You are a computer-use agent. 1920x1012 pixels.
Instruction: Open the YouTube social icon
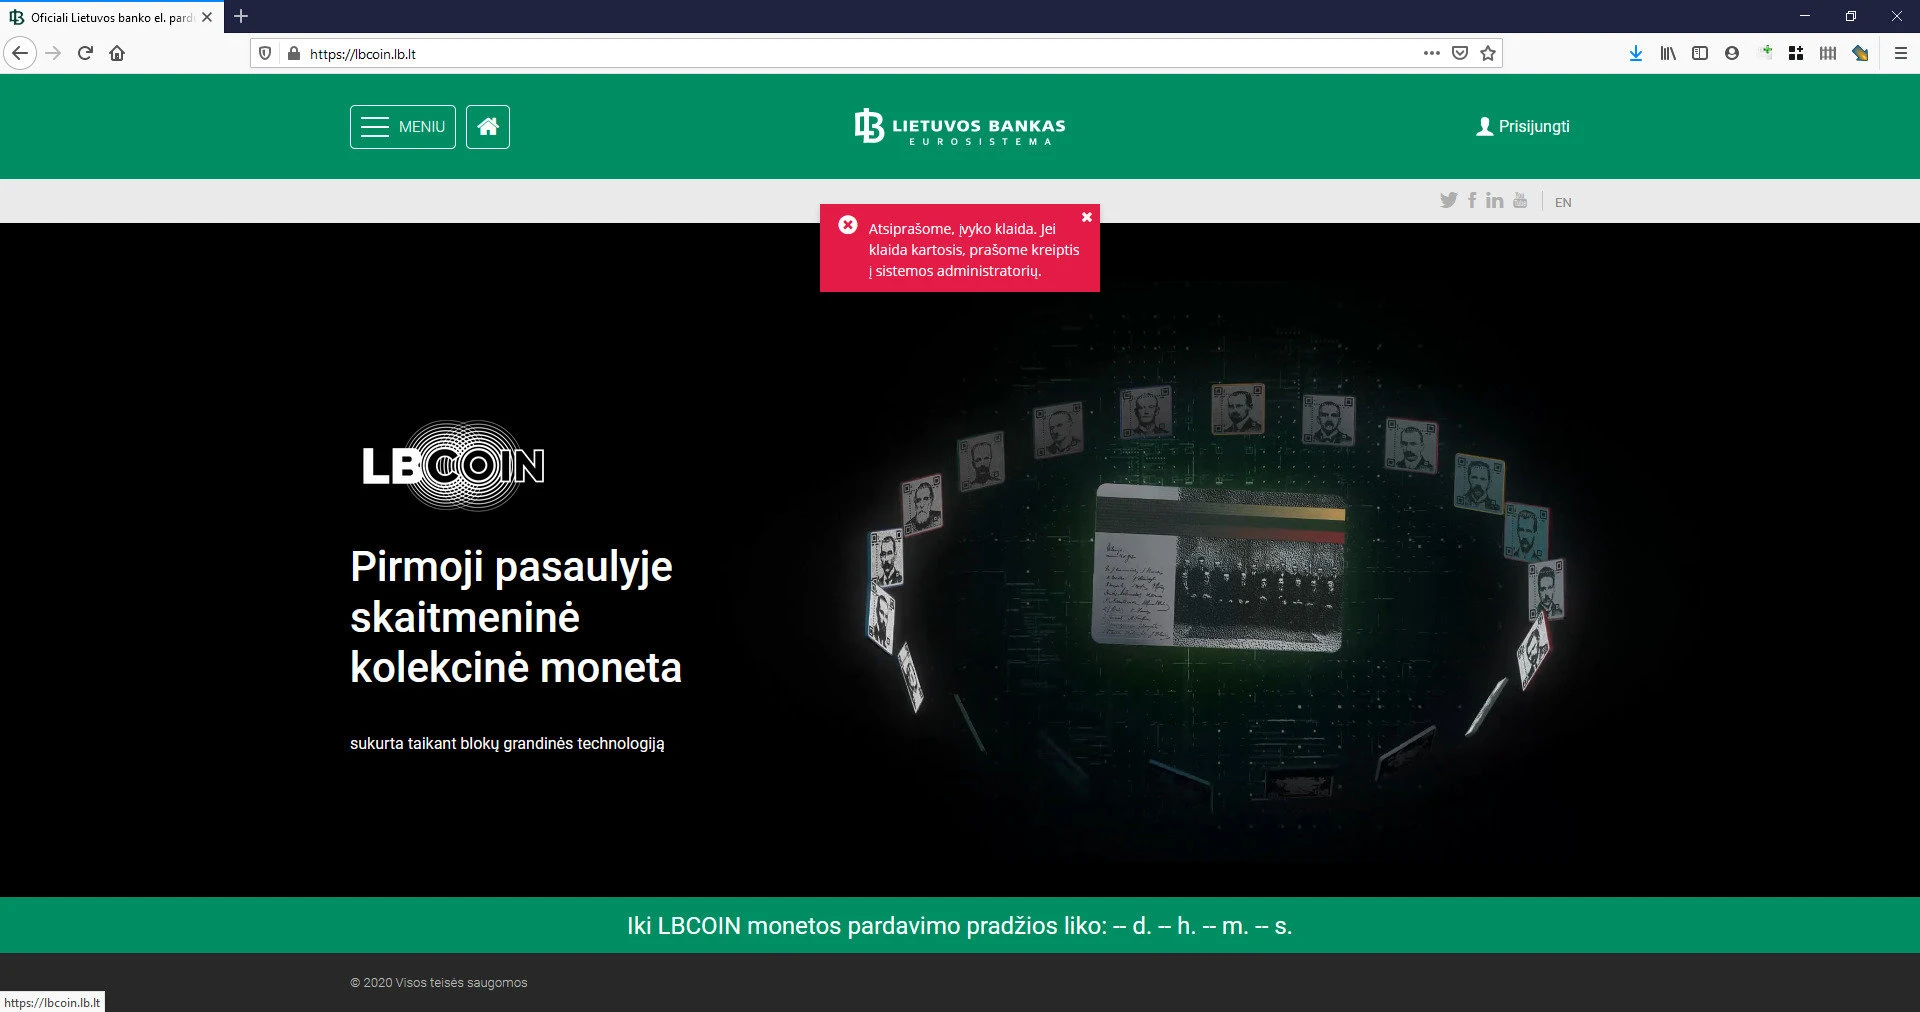click(x=1520, y=200)
